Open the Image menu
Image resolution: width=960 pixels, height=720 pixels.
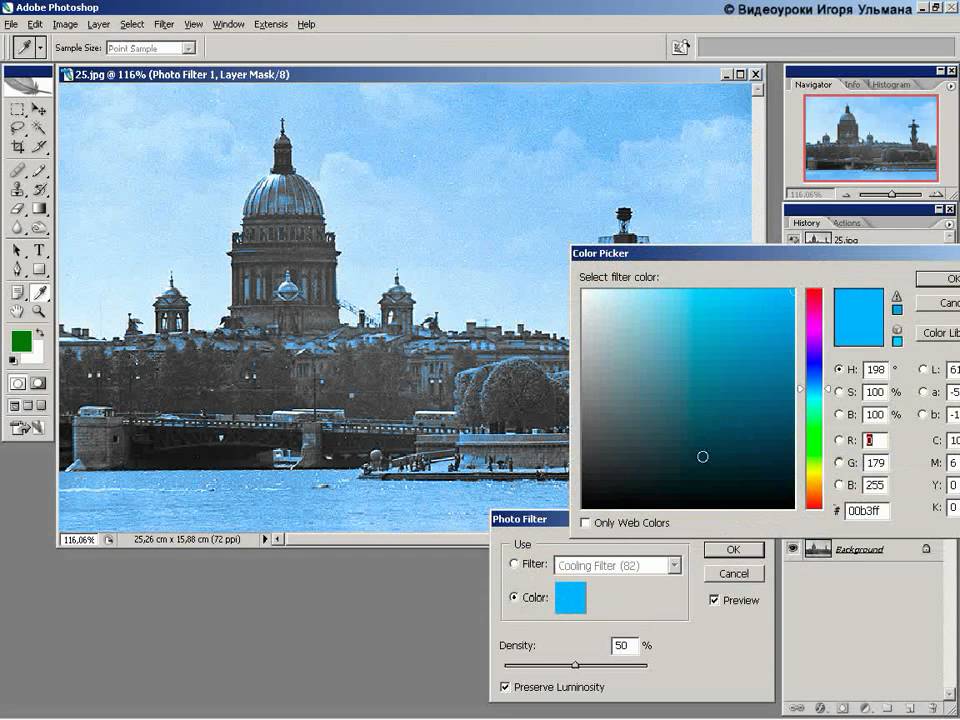pyautogui.click(x=65, y=24)
